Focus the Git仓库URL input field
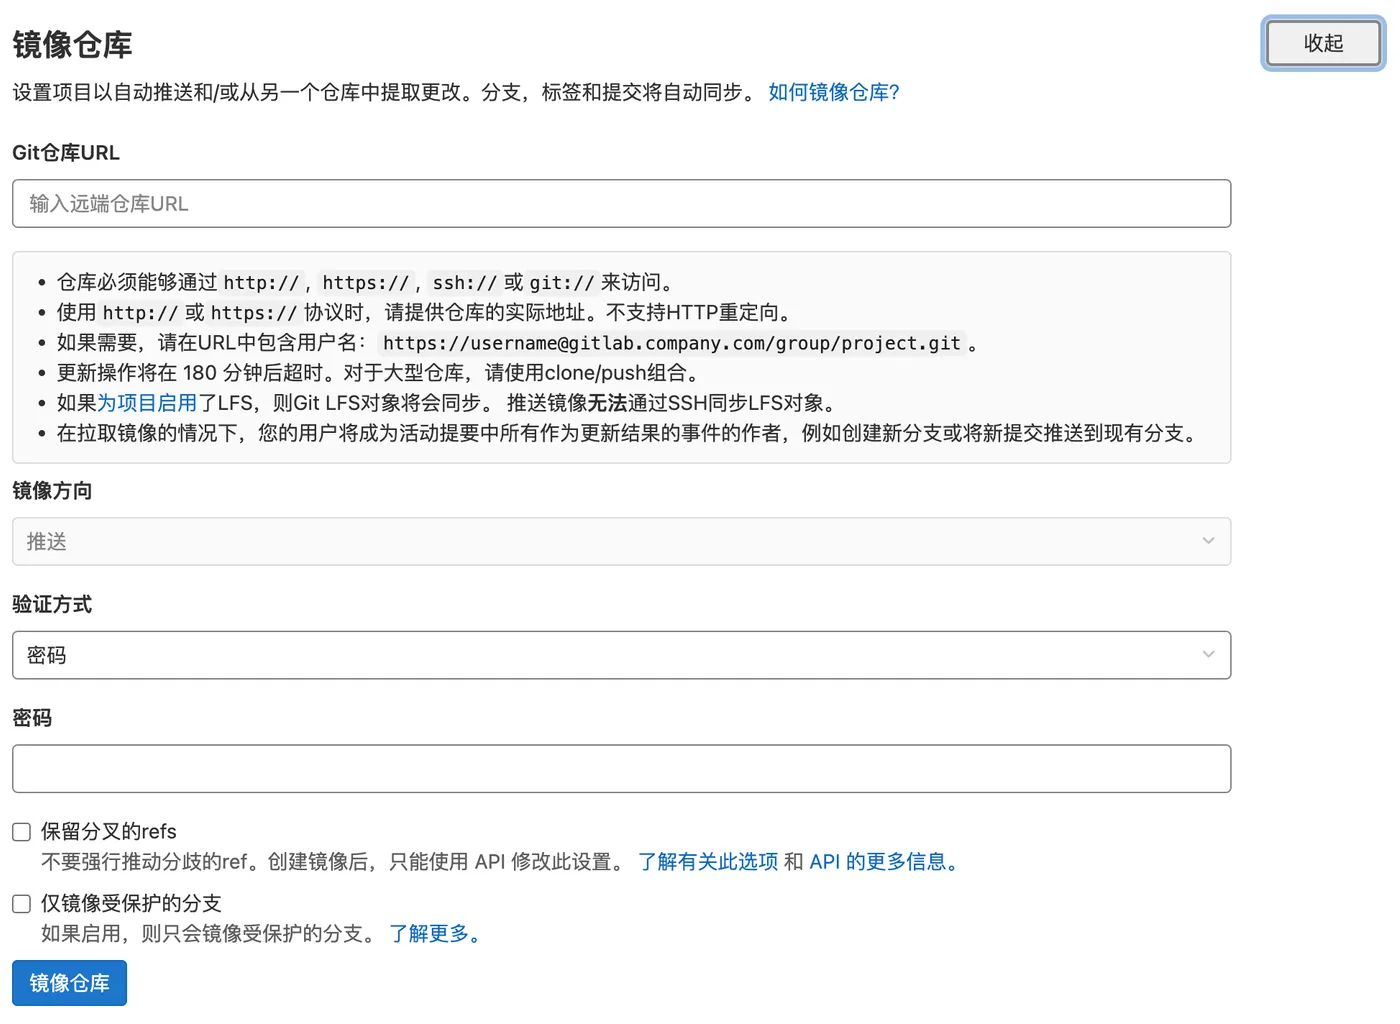 (620, 203)
